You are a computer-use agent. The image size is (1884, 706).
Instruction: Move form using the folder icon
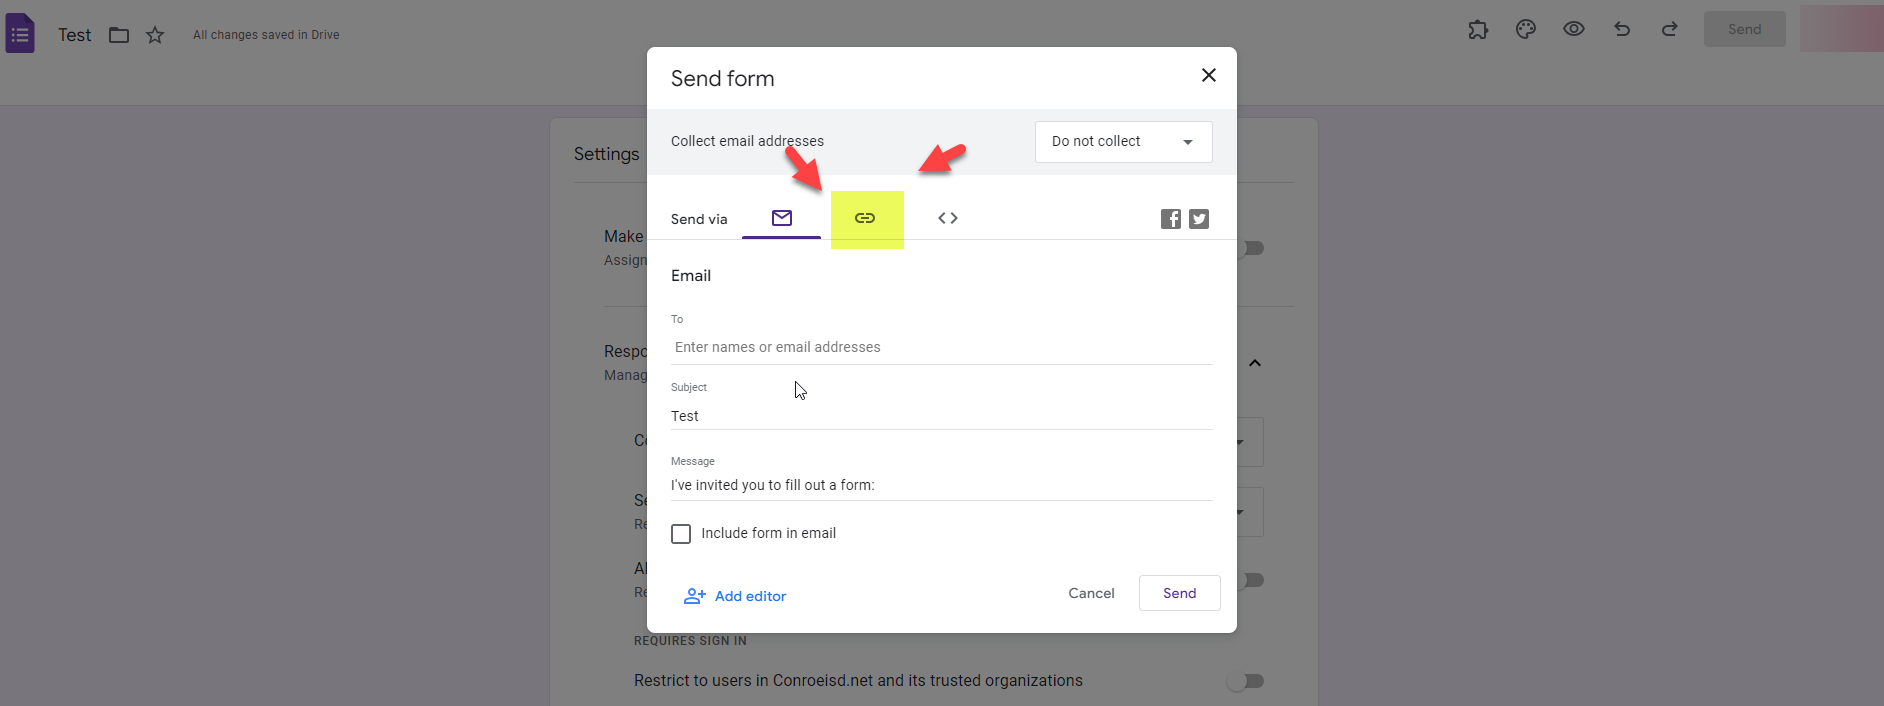(119, 35)
